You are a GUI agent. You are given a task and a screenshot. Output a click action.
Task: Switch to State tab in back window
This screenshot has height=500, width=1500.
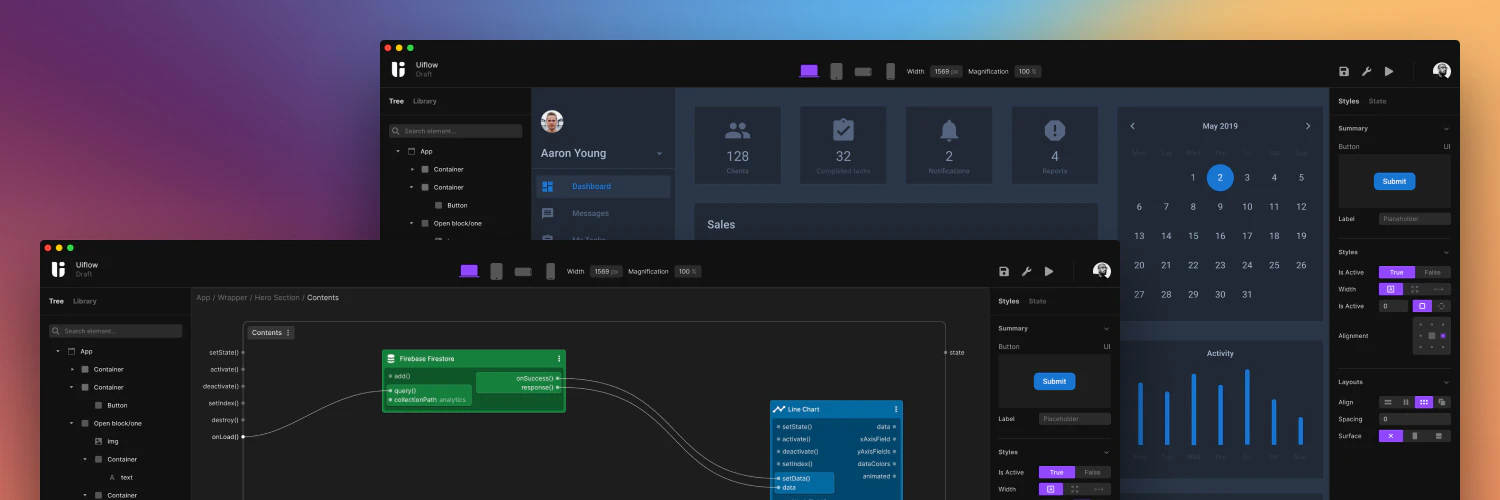[1378, 101]
